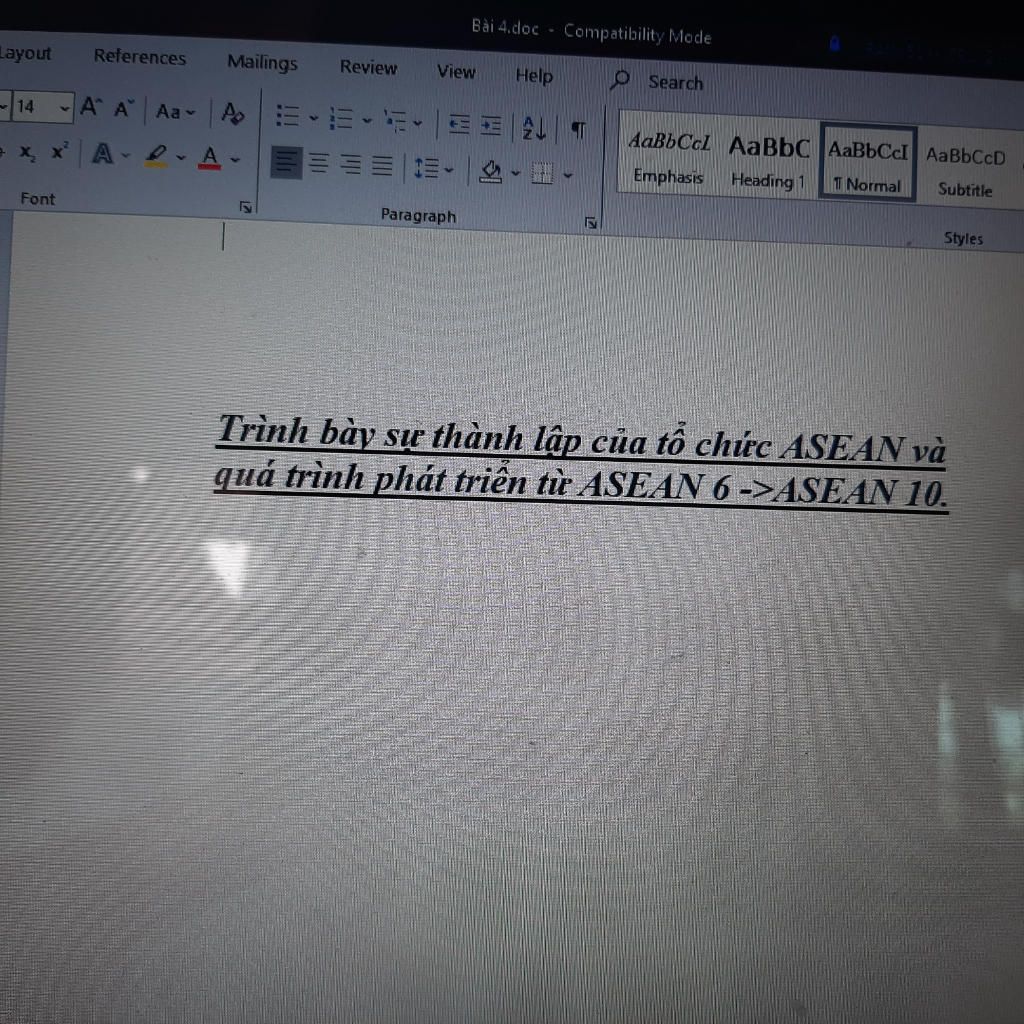This screenshot has height=1024, width=1024.
Task: Open Font dialog launcher
Action: click(x=246, y=207)
